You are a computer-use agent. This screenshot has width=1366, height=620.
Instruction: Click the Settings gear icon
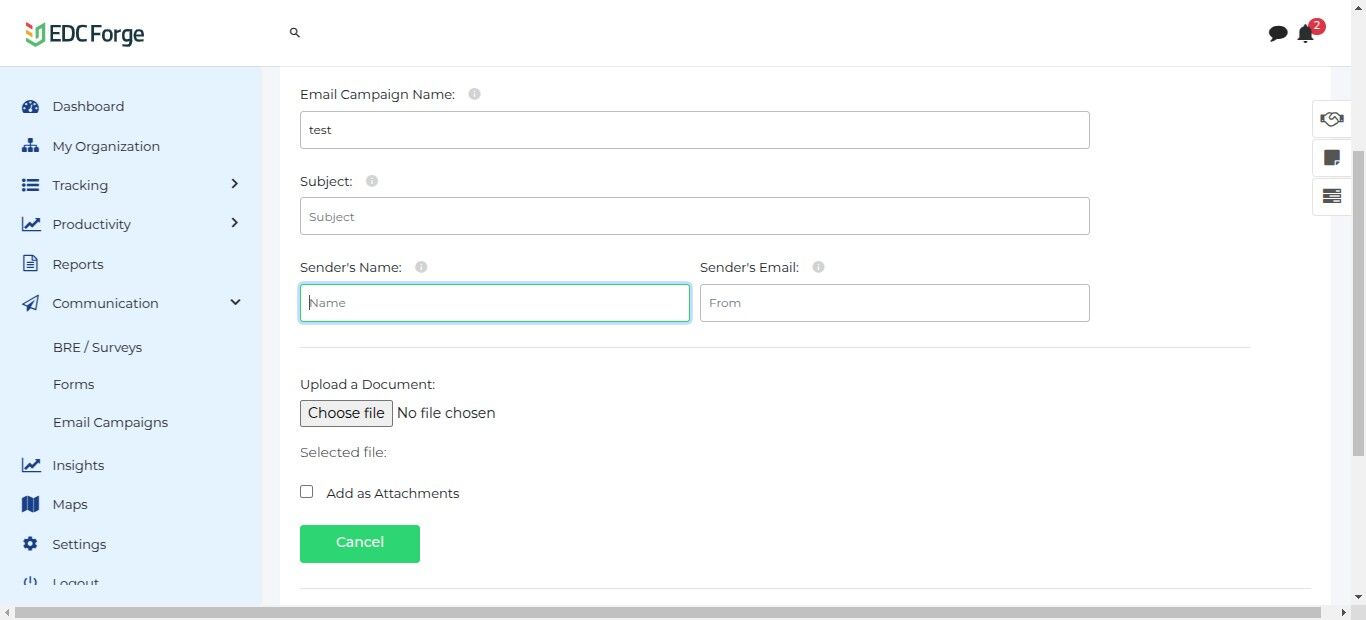click(30, 544)
